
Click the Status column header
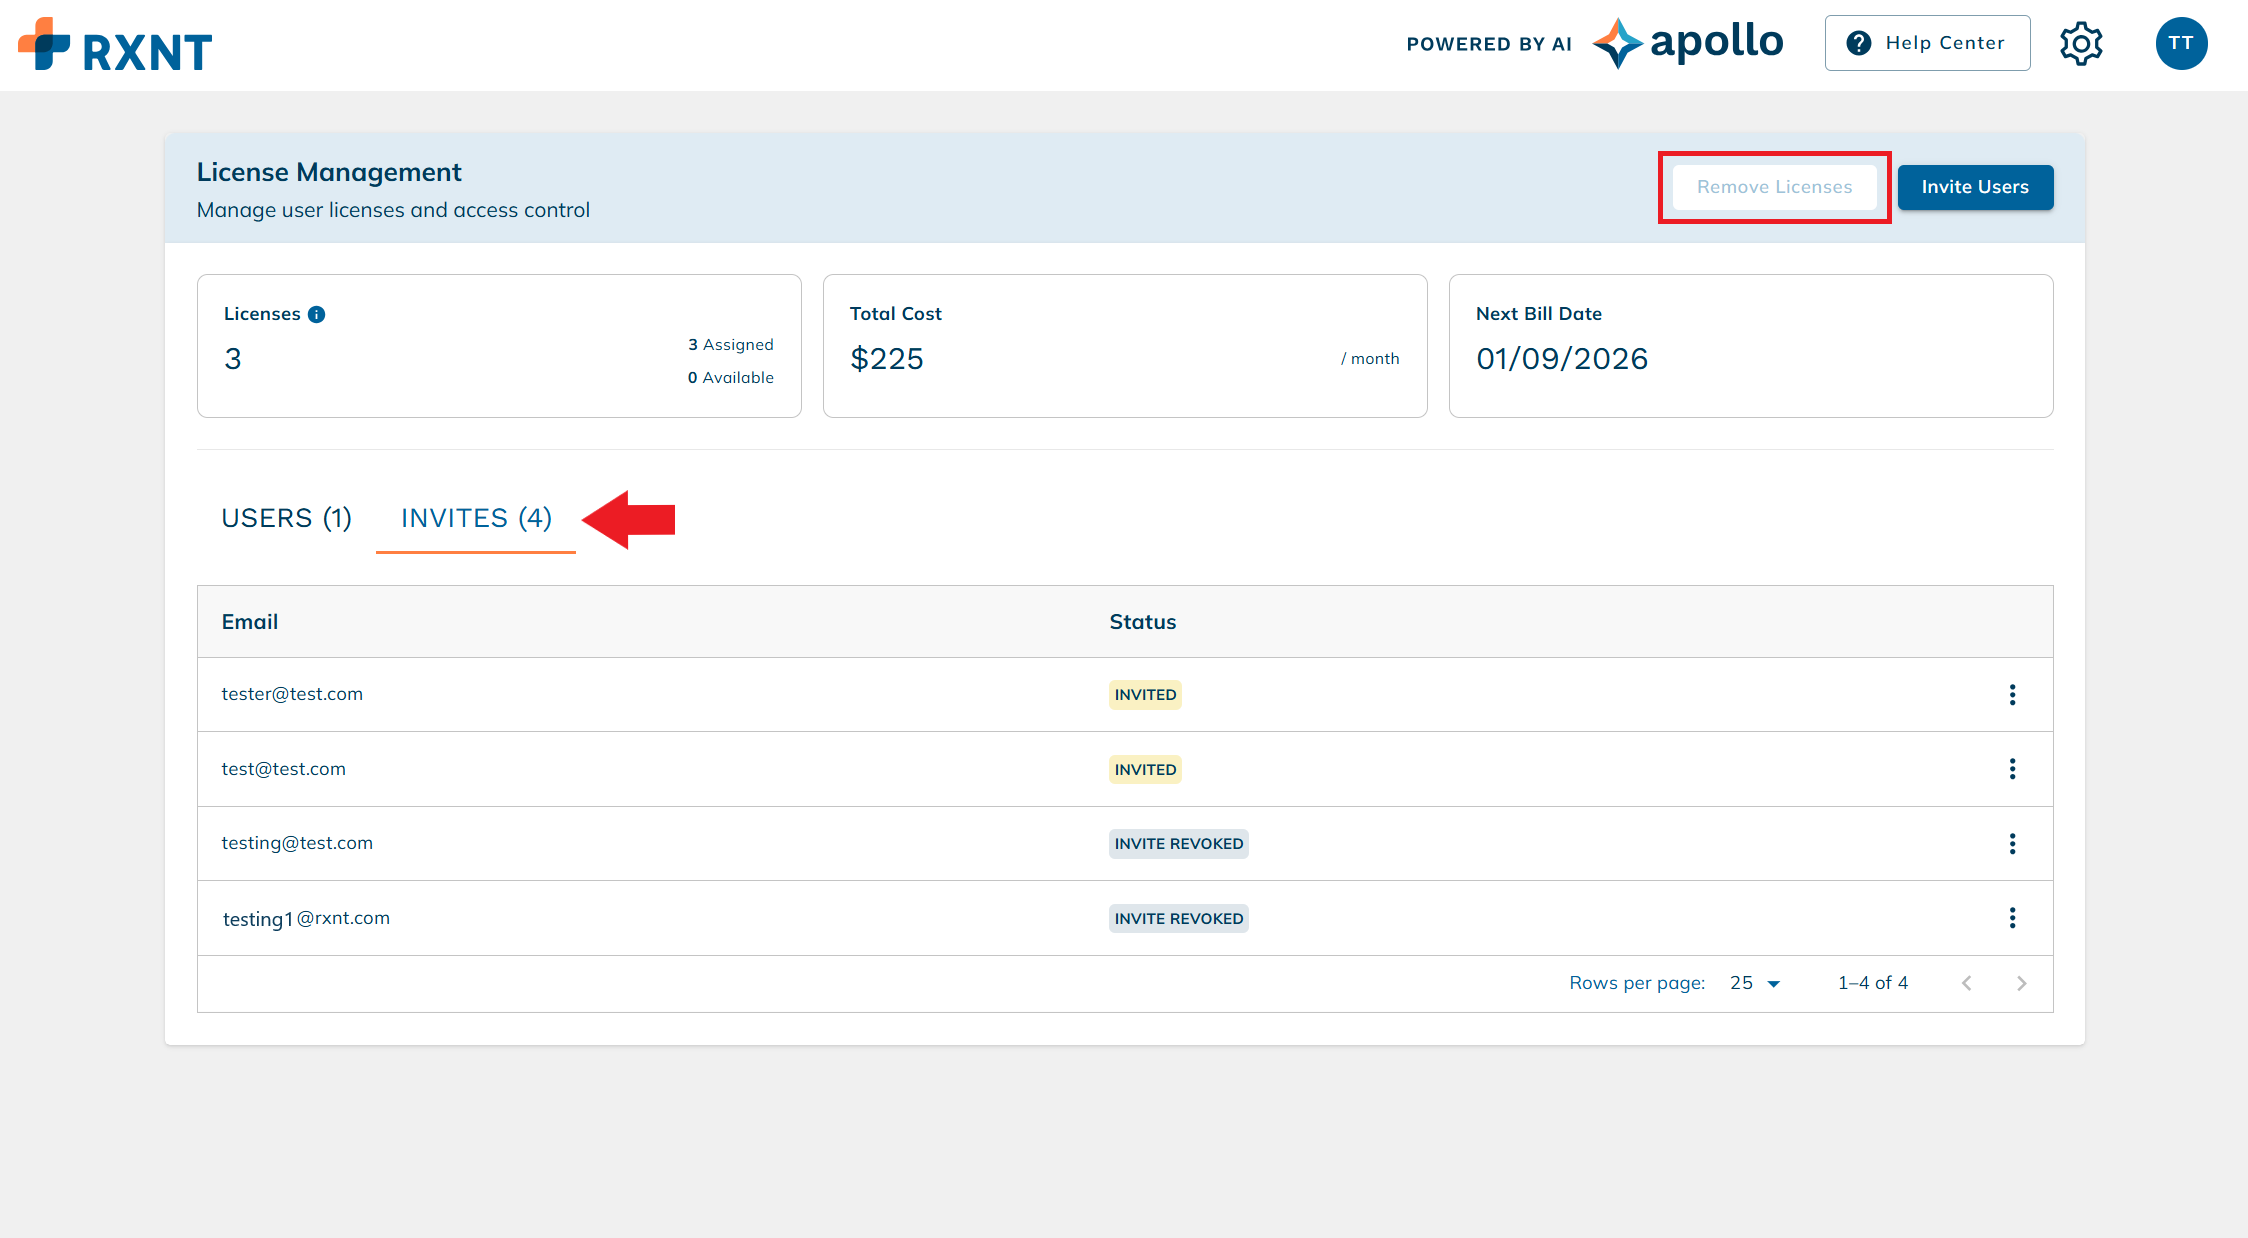1142,622
